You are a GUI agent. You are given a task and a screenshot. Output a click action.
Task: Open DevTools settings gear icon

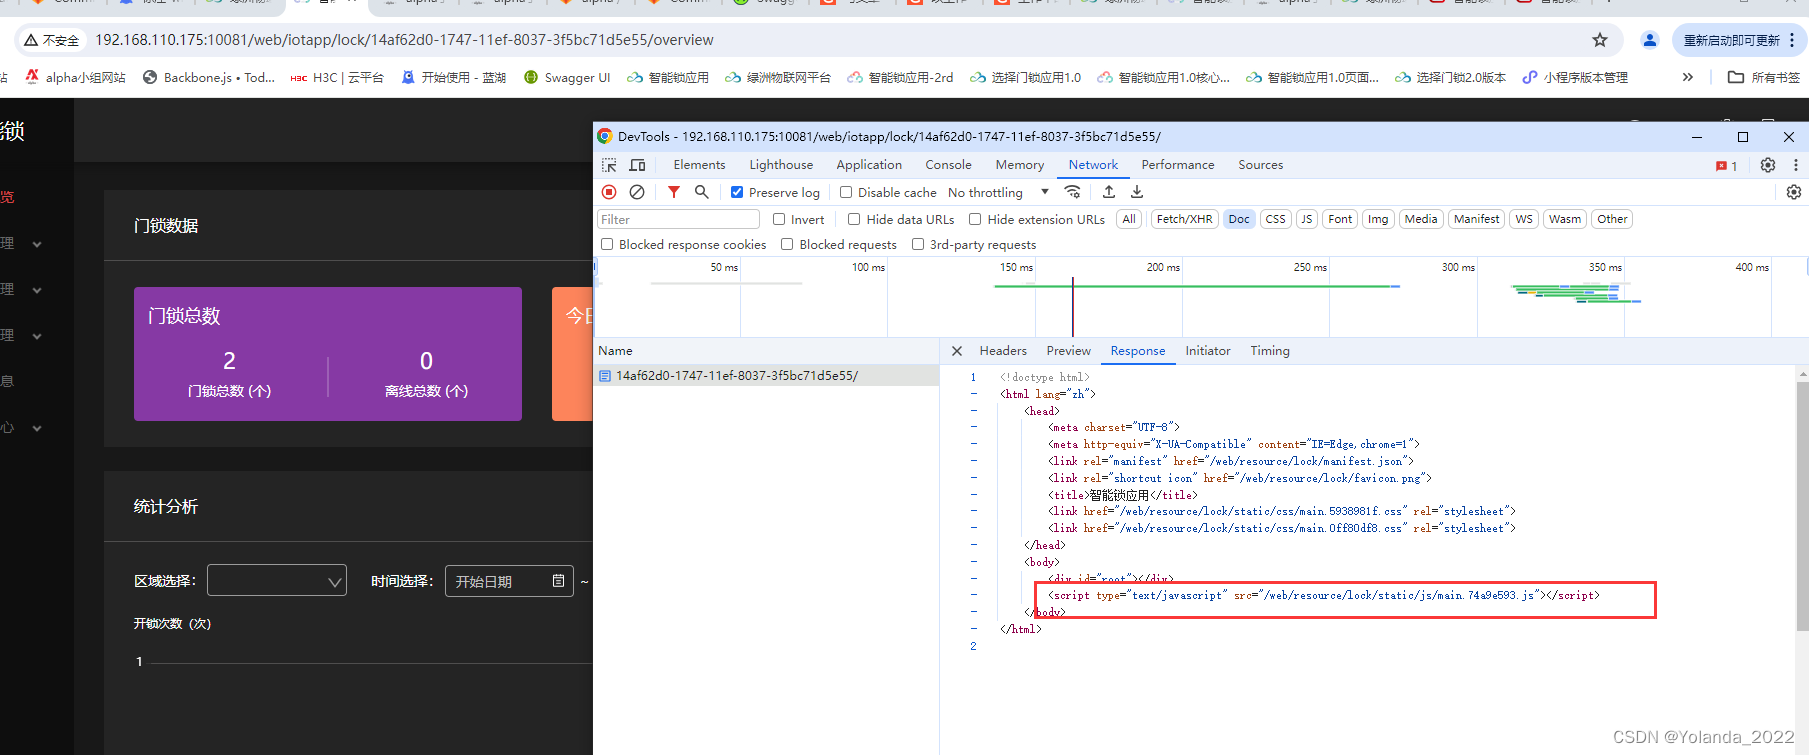(1768, 165)
